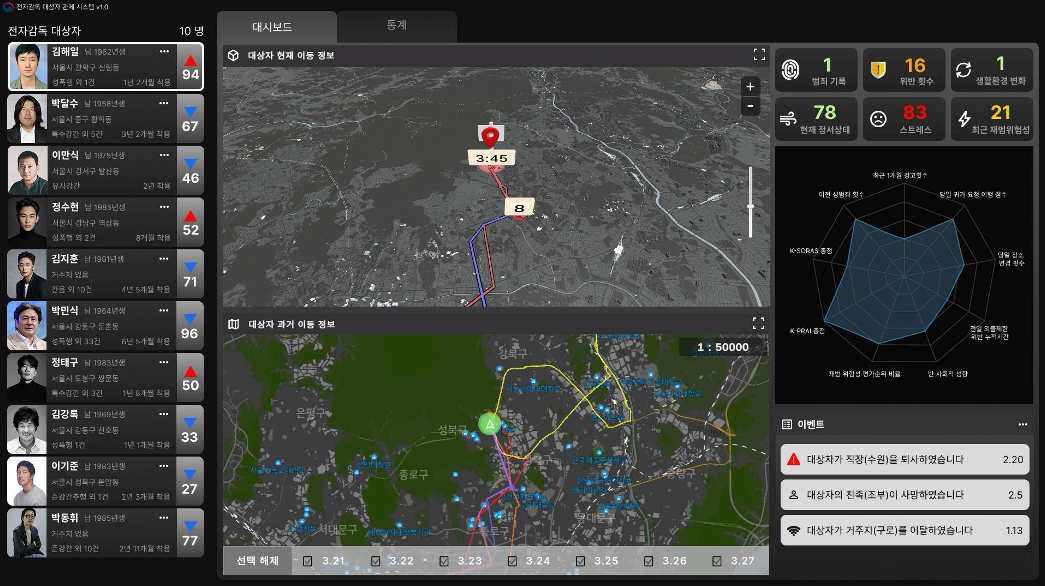Screen dimensions: 1045x586
Task: Click the 선택 해제 button
Action: [258, 561]
